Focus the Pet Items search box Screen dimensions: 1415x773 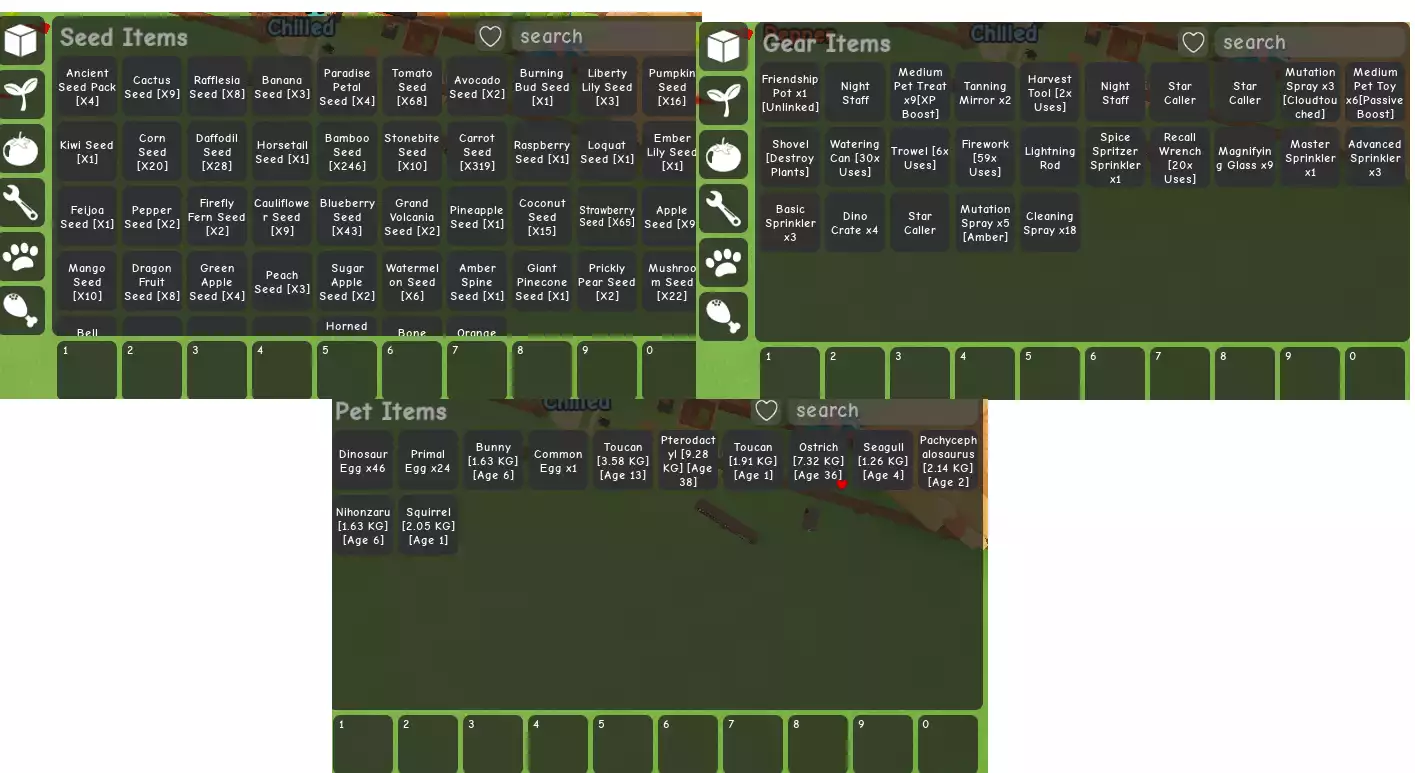tap(880, 411)
